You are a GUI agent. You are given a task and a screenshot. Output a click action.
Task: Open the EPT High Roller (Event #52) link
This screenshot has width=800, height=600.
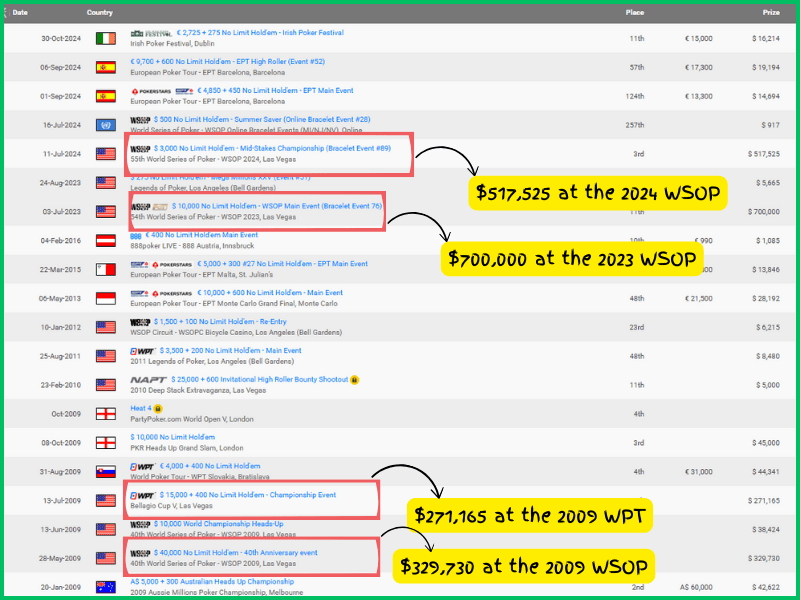coord(231,62)
